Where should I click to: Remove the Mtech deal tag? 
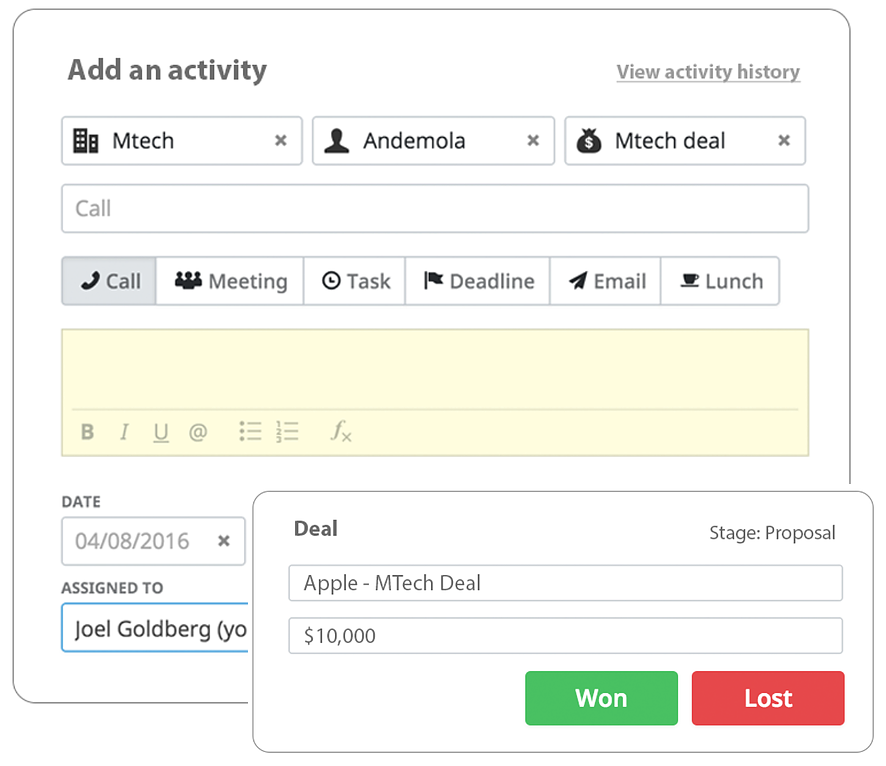point(784,141)
